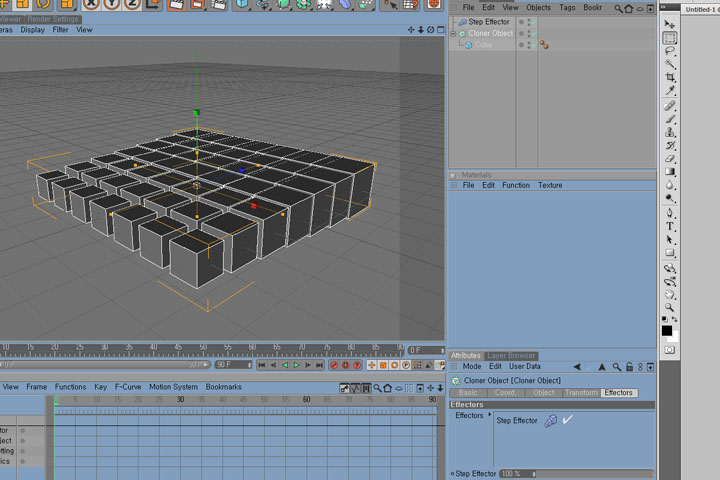Open Object Manager Objects menu
This screenshot has width=720, height=480.
(x=538, y=7)
